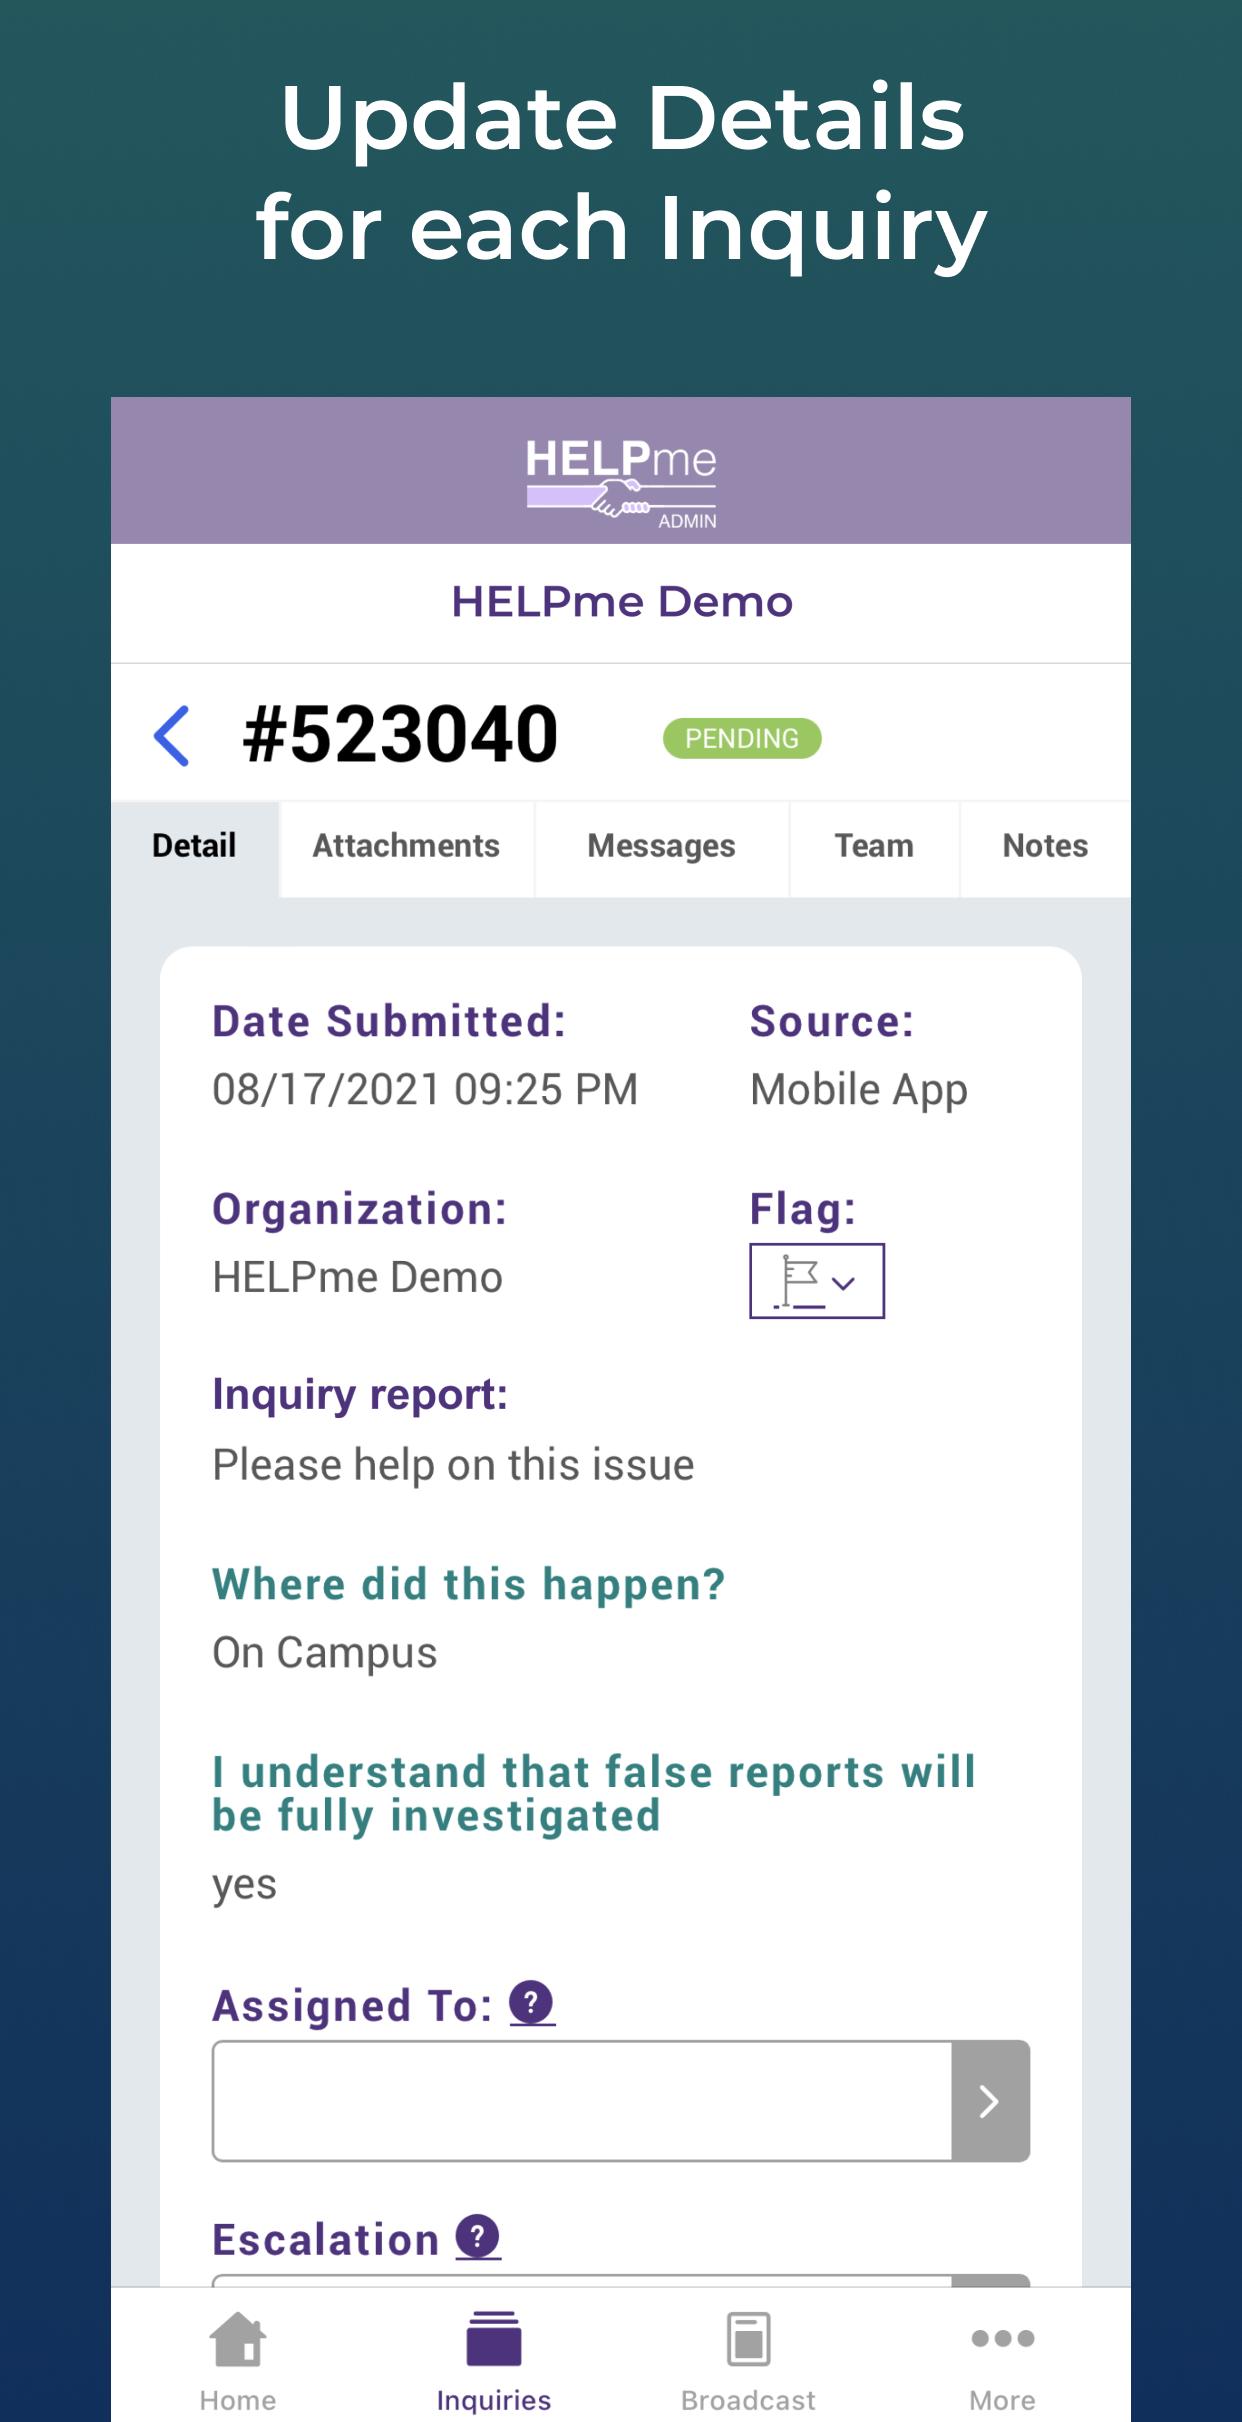Switch to the Attachments tab
The width and height of the screenshot is (1242, 2422).
tap(406, 846)
